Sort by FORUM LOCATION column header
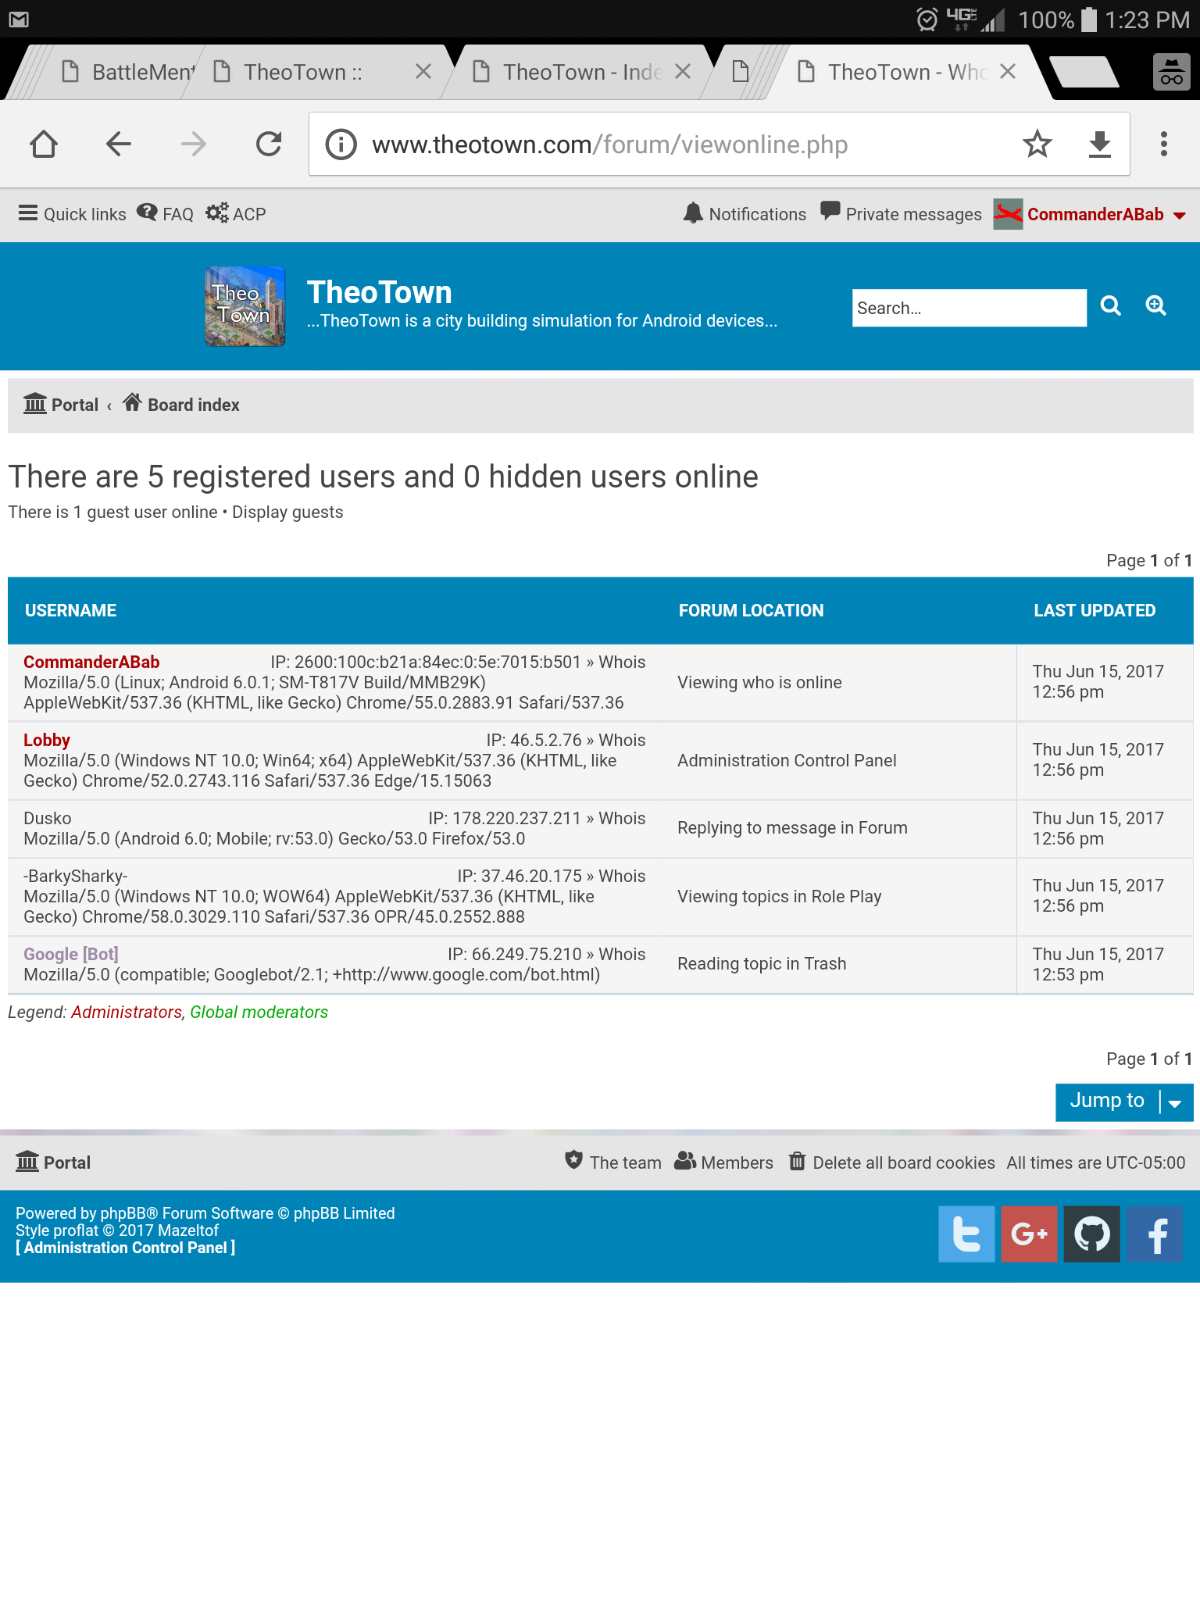 tap(751, 610)
